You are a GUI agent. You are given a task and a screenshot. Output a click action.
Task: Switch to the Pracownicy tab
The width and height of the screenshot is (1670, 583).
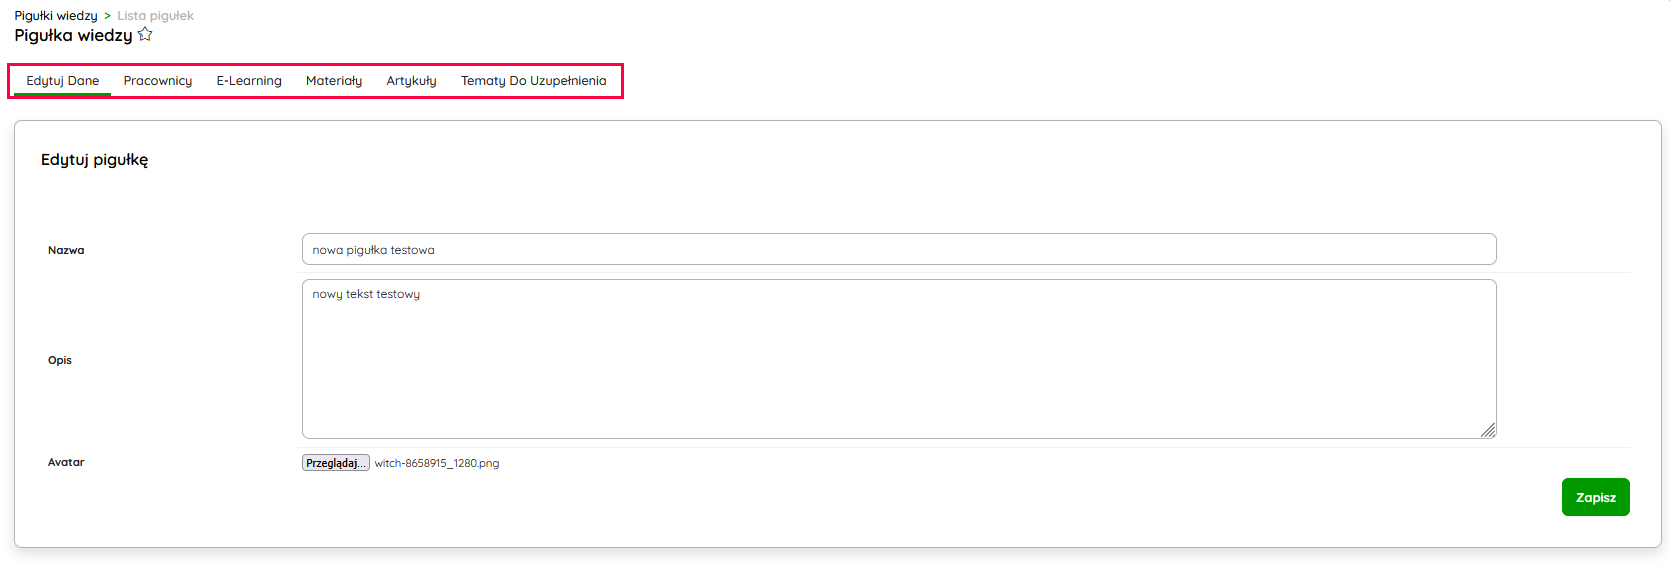pos(158,81)
